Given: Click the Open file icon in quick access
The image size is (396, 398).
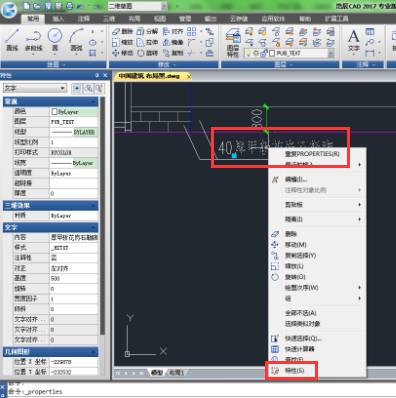Looking at the screenshot, I should [37, 6].
